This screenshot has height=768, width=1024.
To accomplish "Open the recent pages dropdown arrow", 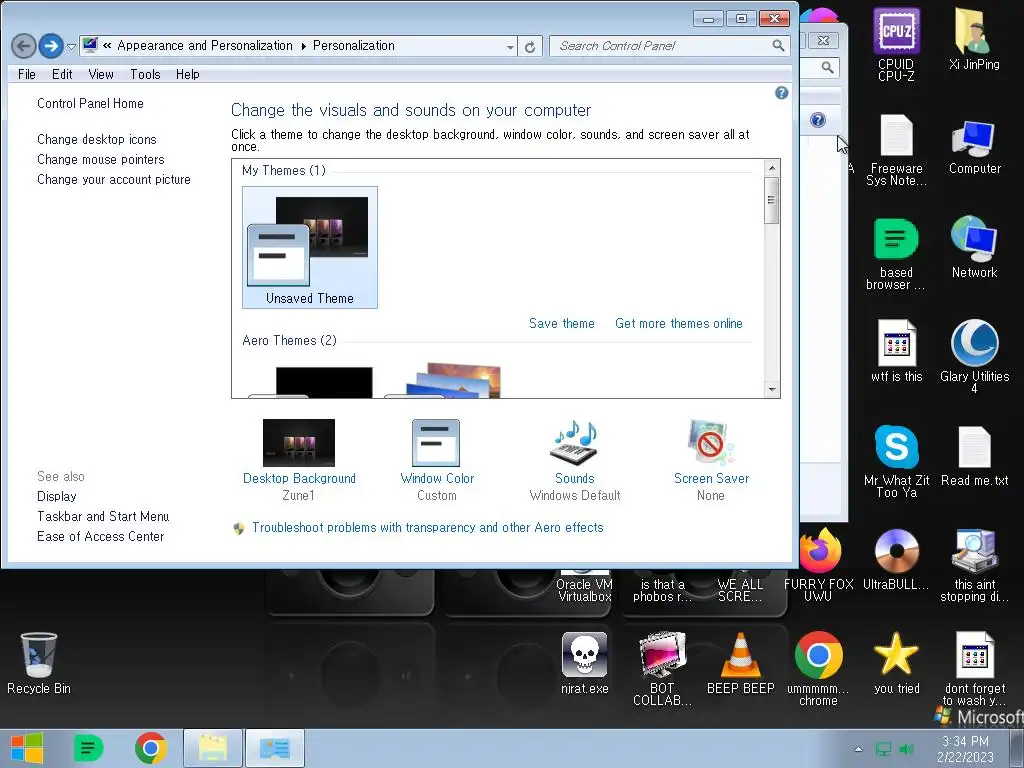I will click(72, 47).
